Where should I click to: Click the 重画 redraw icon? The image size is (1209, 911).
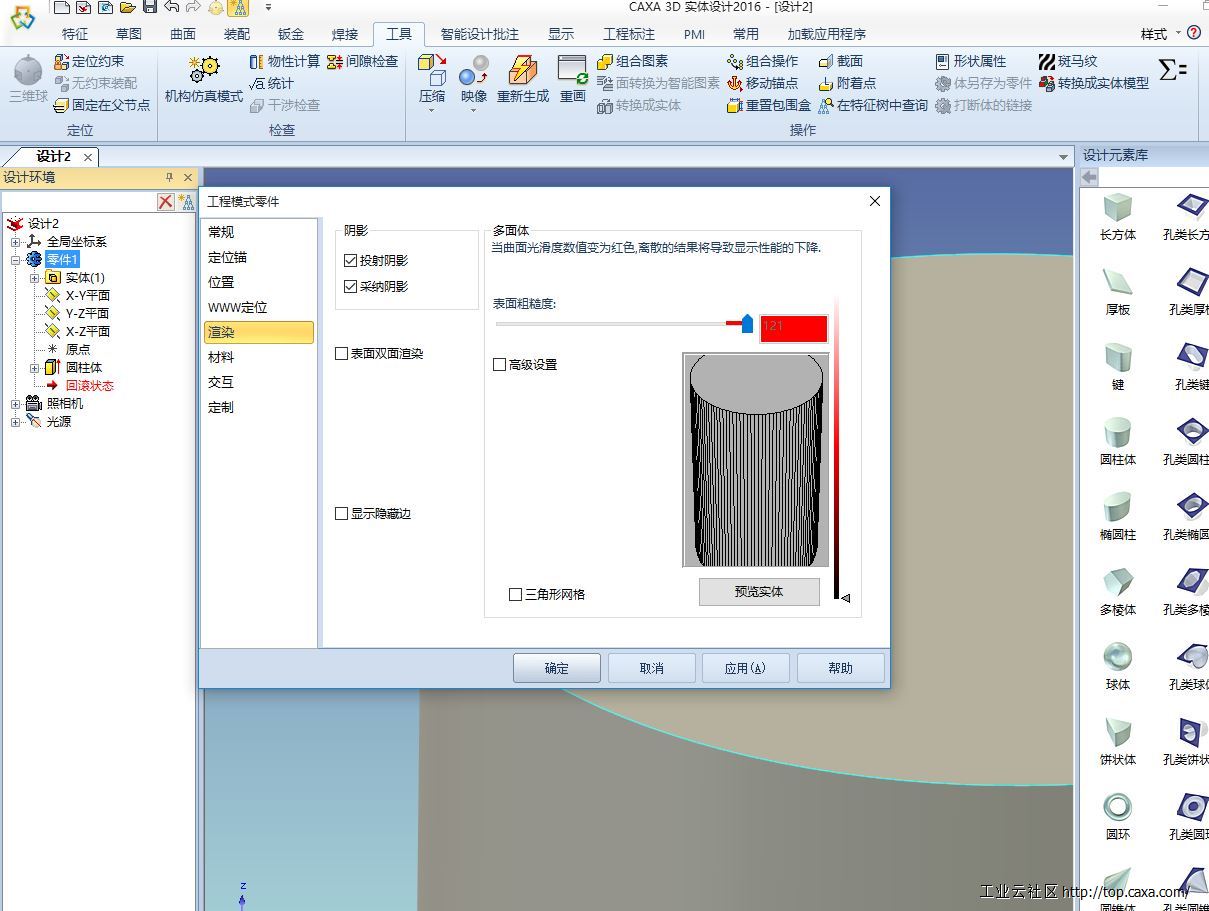pos(573,71)
